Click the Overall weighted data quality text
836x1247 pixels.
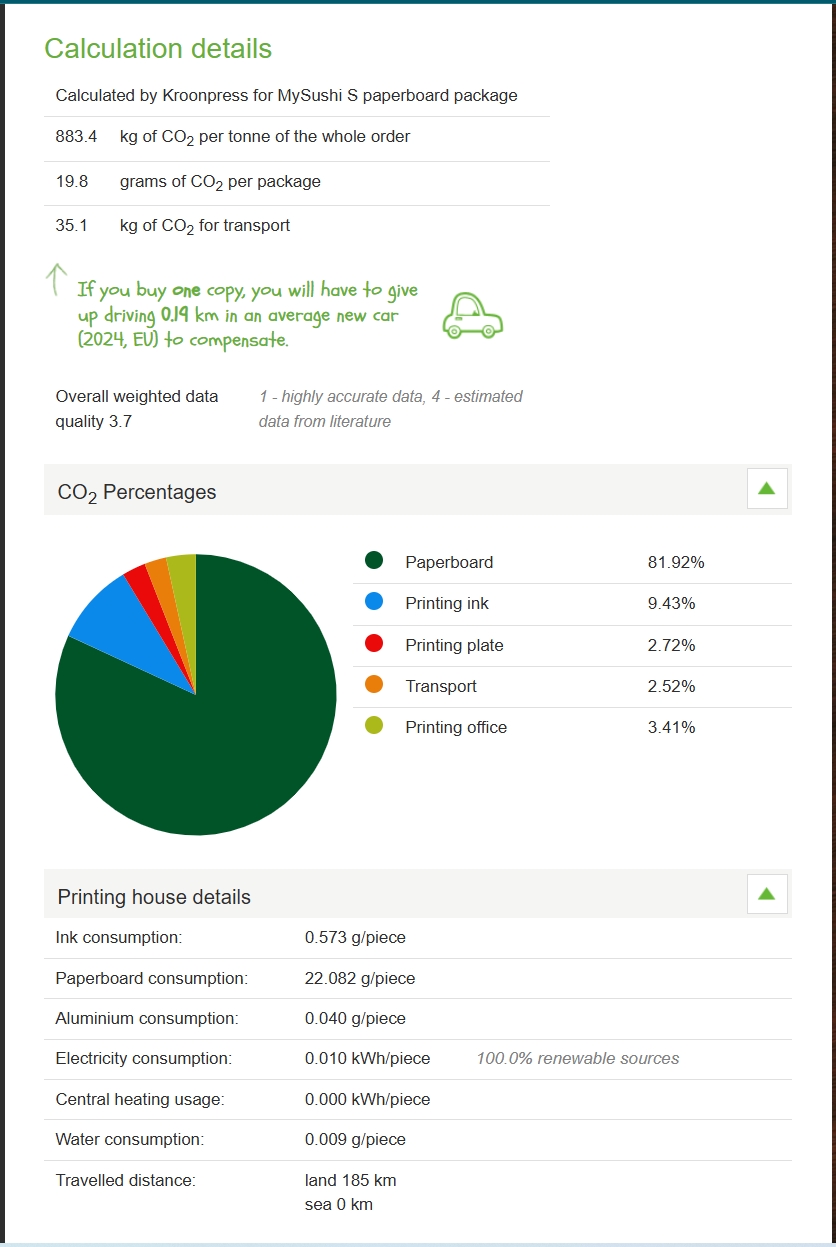click(x=137, y=408)
